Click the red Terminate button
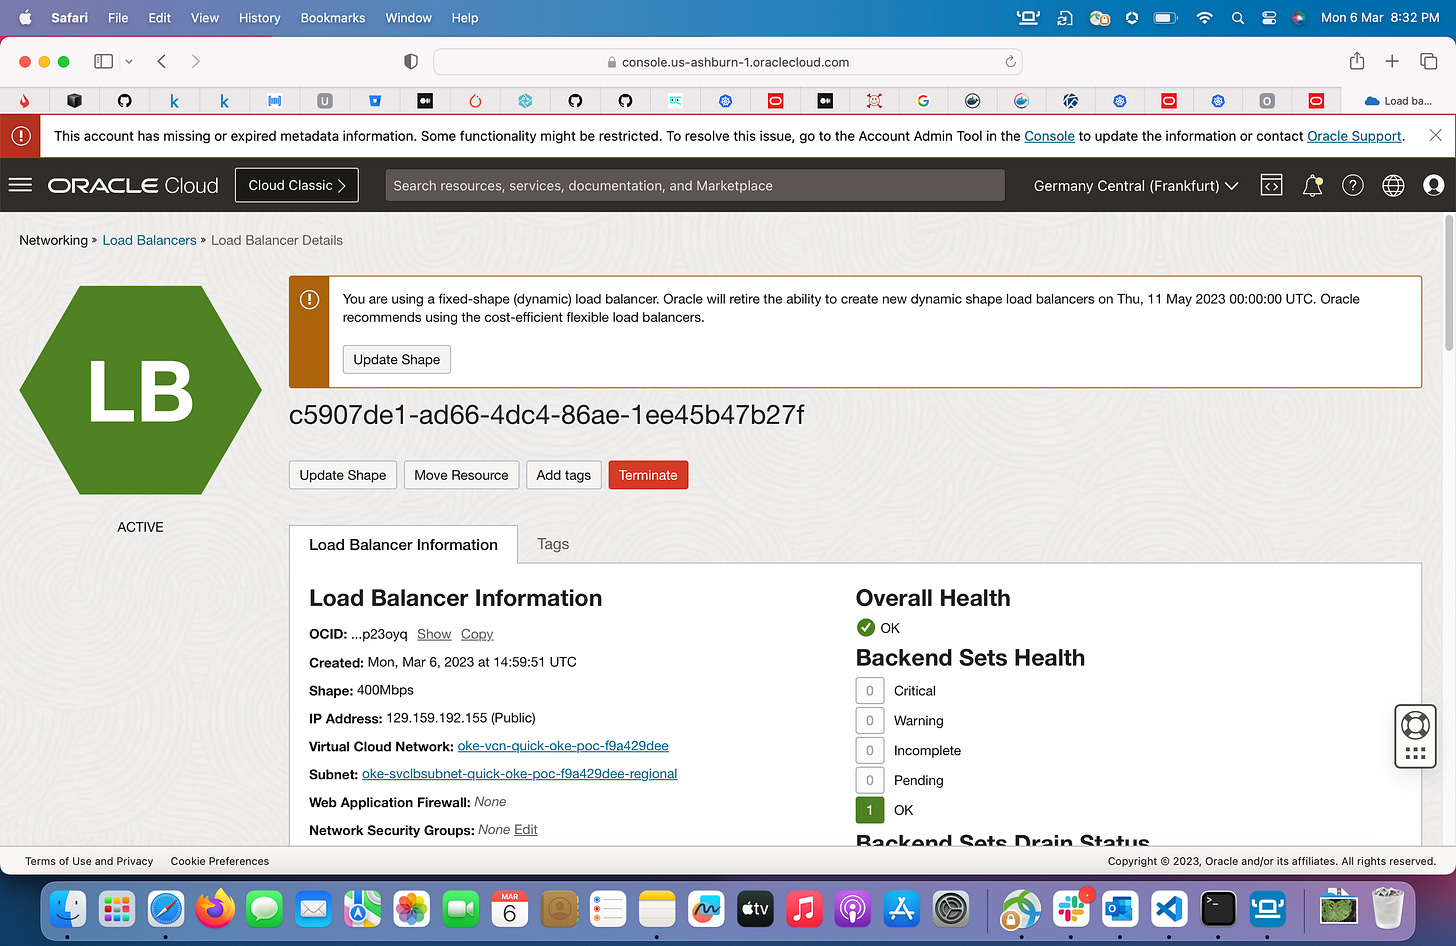The width and height of the screenshot is (1456, 946). 648,475
